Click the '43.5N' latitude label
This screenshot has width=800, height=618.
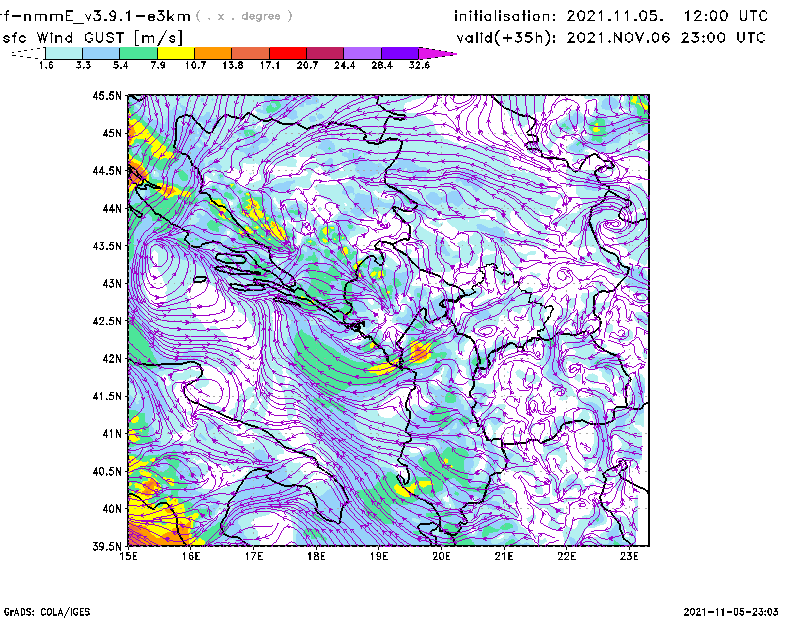click(x=107, y=246)
